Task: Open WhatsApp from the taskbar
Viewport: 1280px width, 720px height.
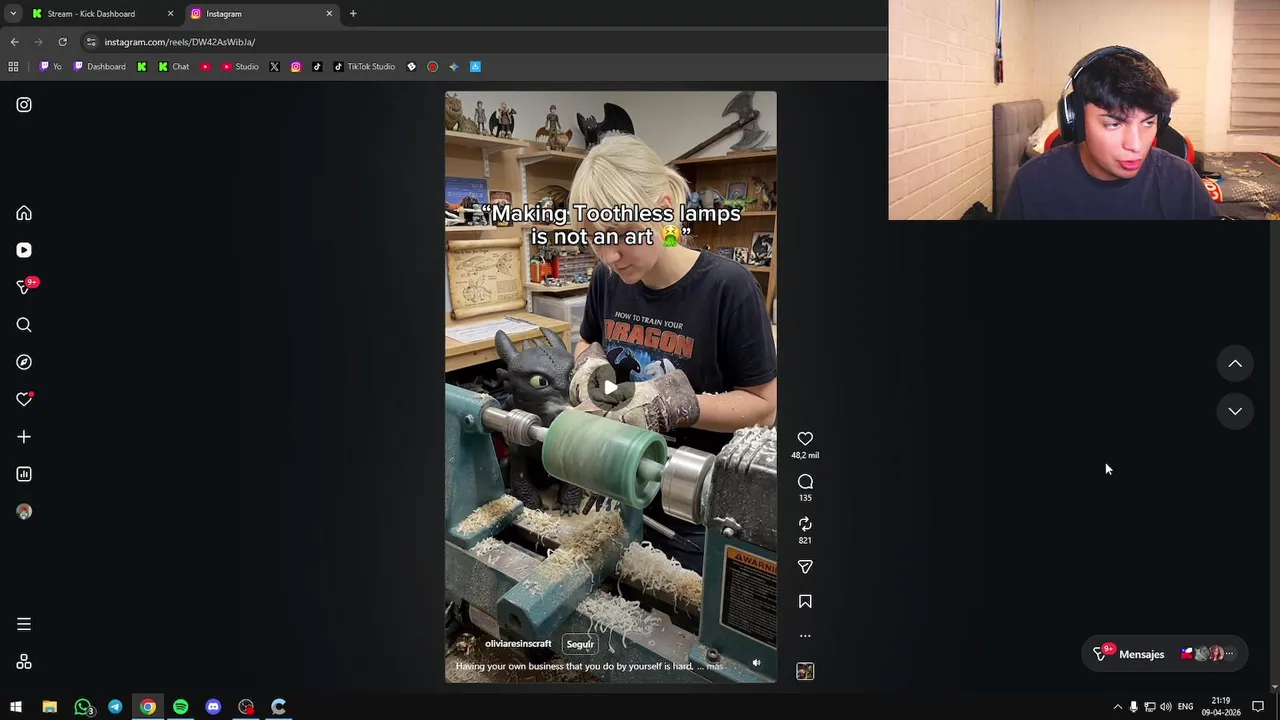Action: click(83, 707)
